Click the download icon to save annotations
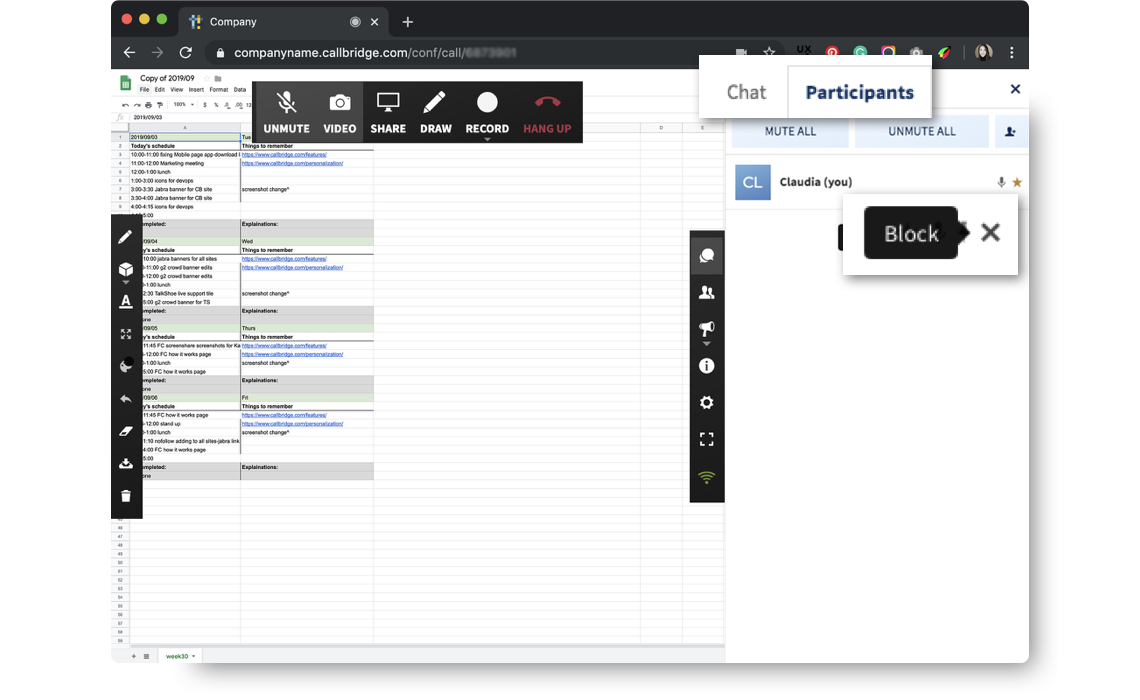The width and height of the screenshot is (1140, 700). 127,463
